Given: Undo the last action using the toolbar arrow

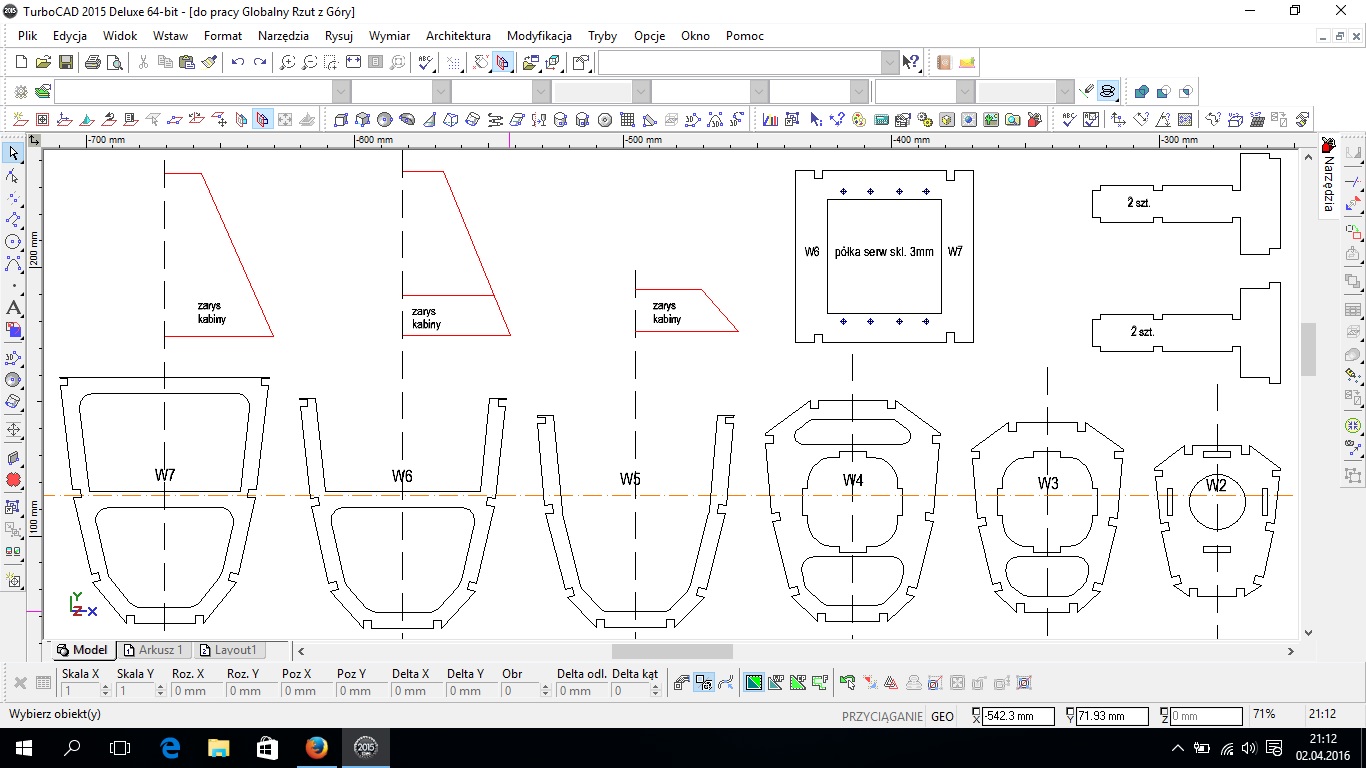Looking at the screenshot, I should (237, 62).
